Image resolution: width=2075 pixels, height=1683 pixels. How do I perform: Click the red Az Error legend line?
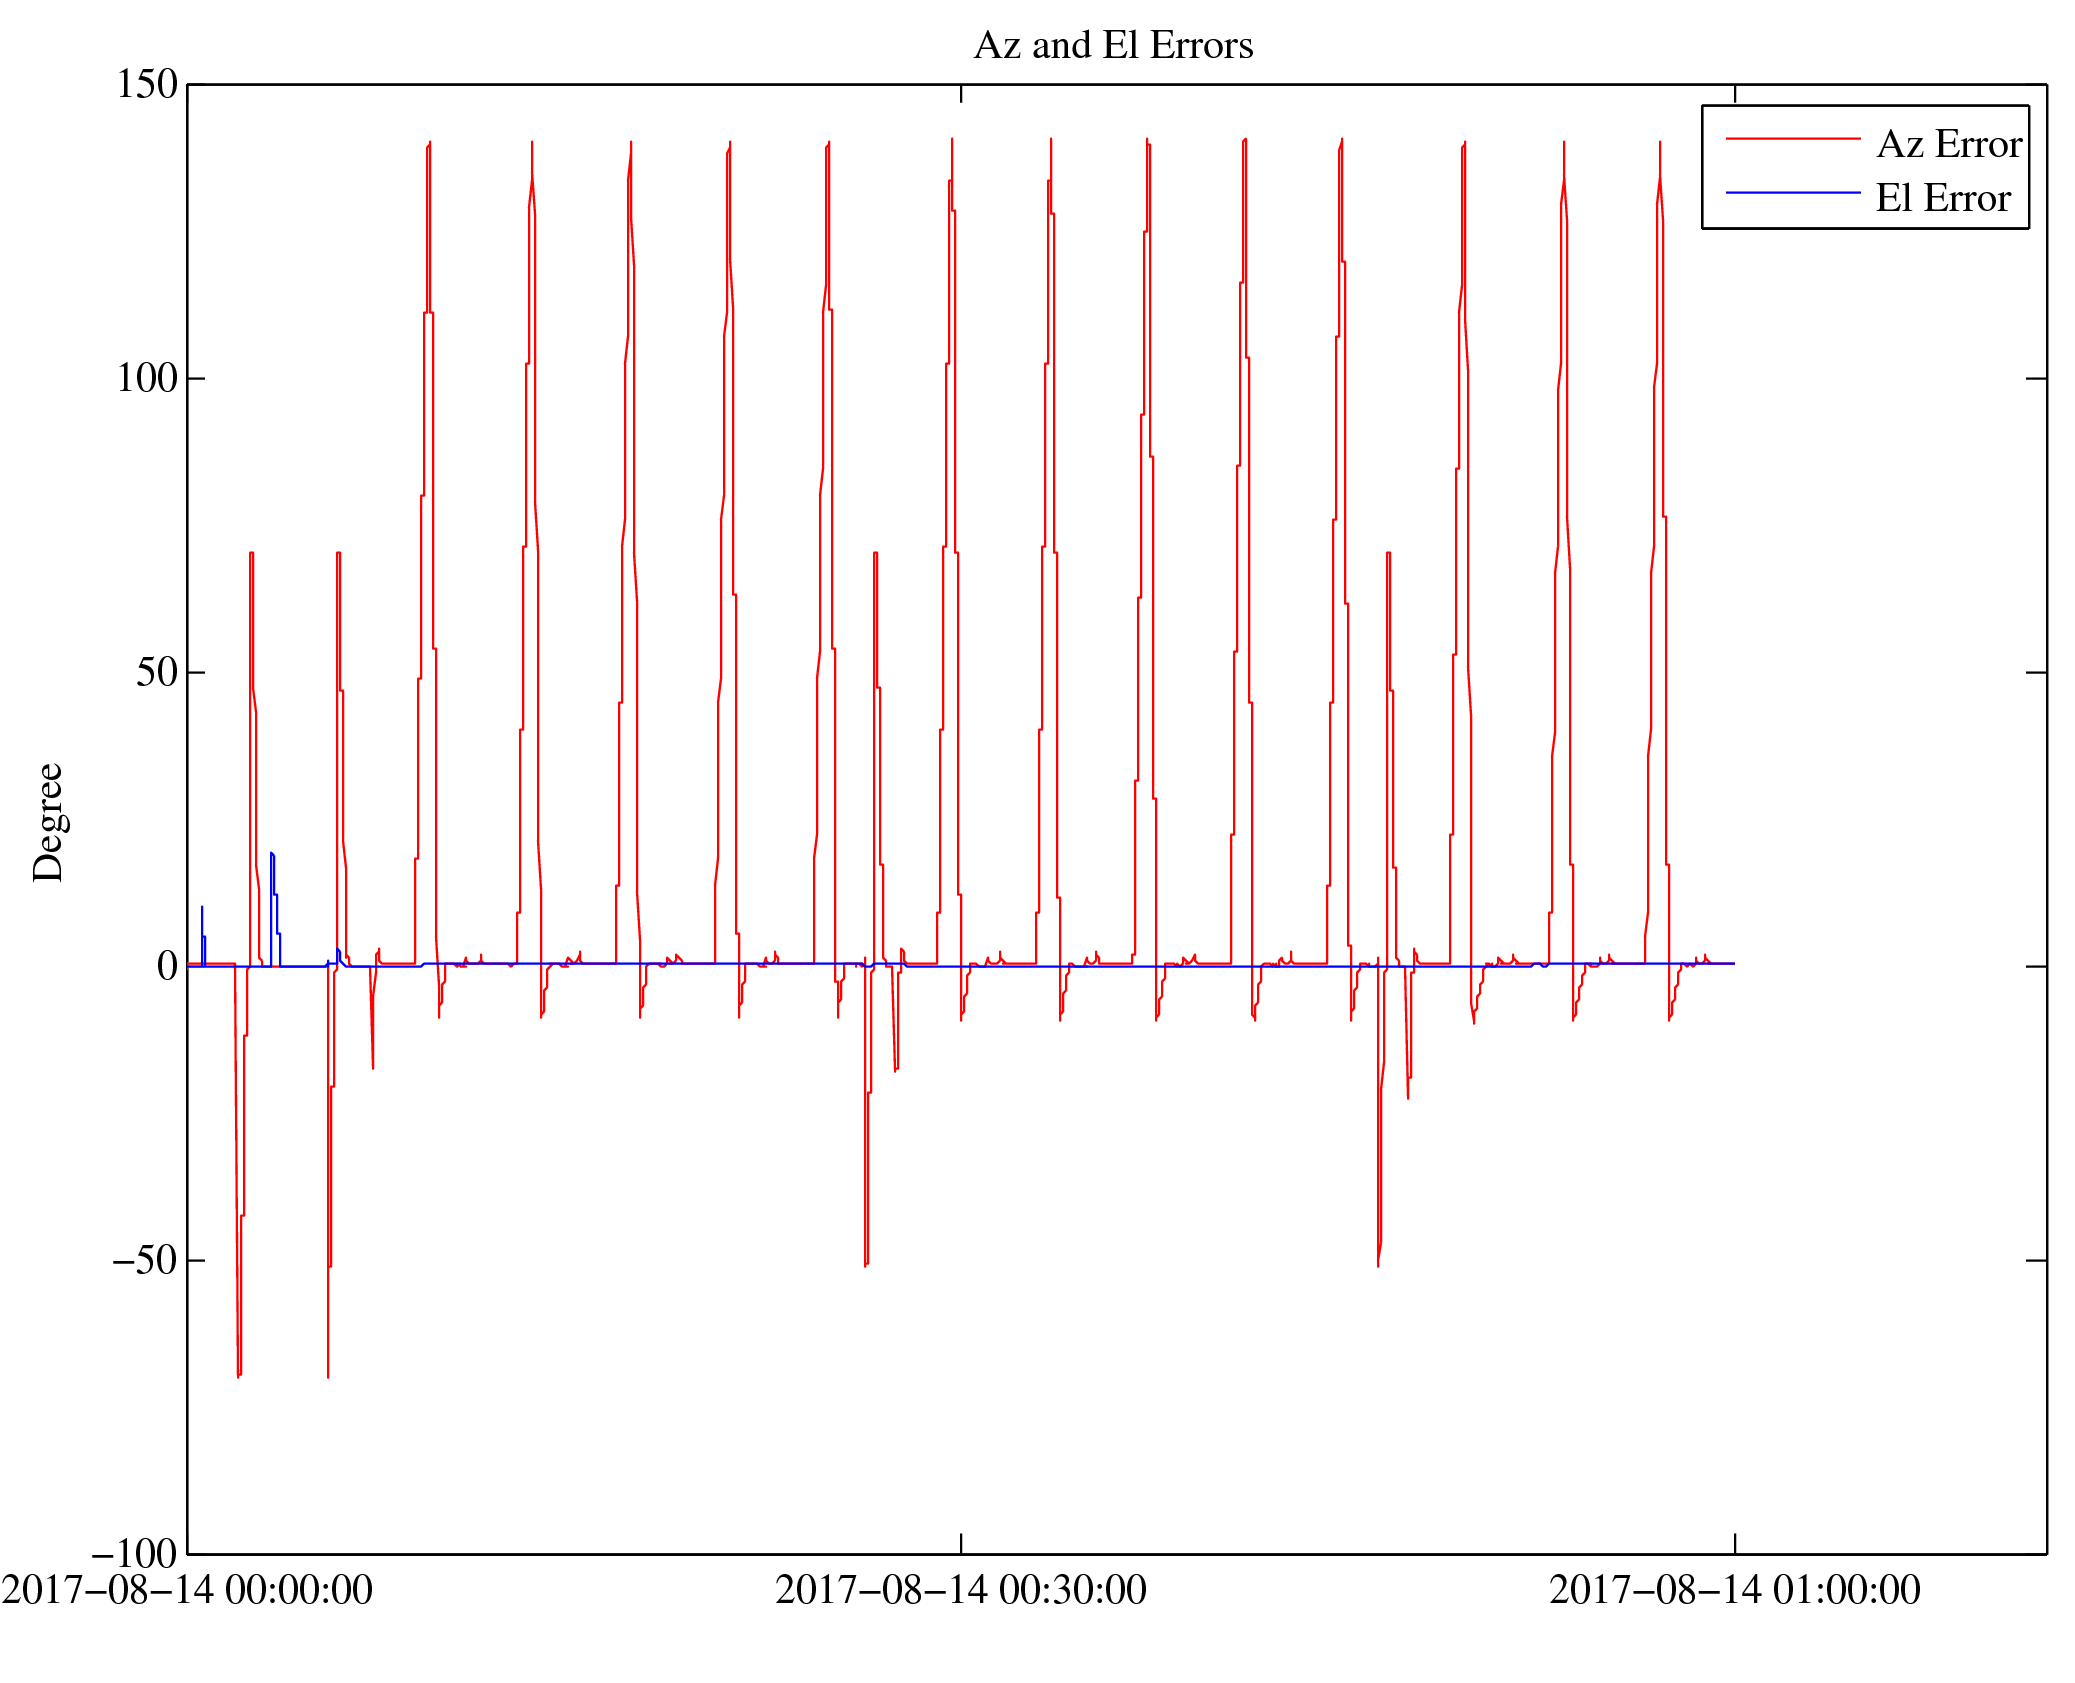[1793, 139]
